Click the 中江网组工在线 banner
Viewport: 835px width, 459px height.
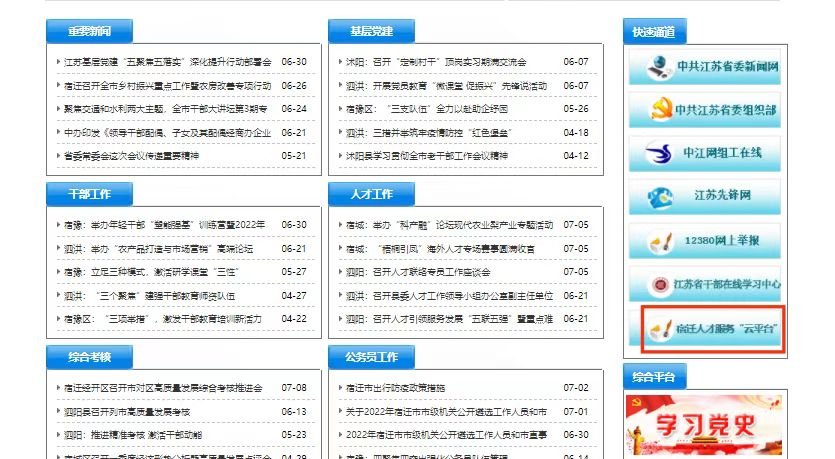(x=706, y=153)
